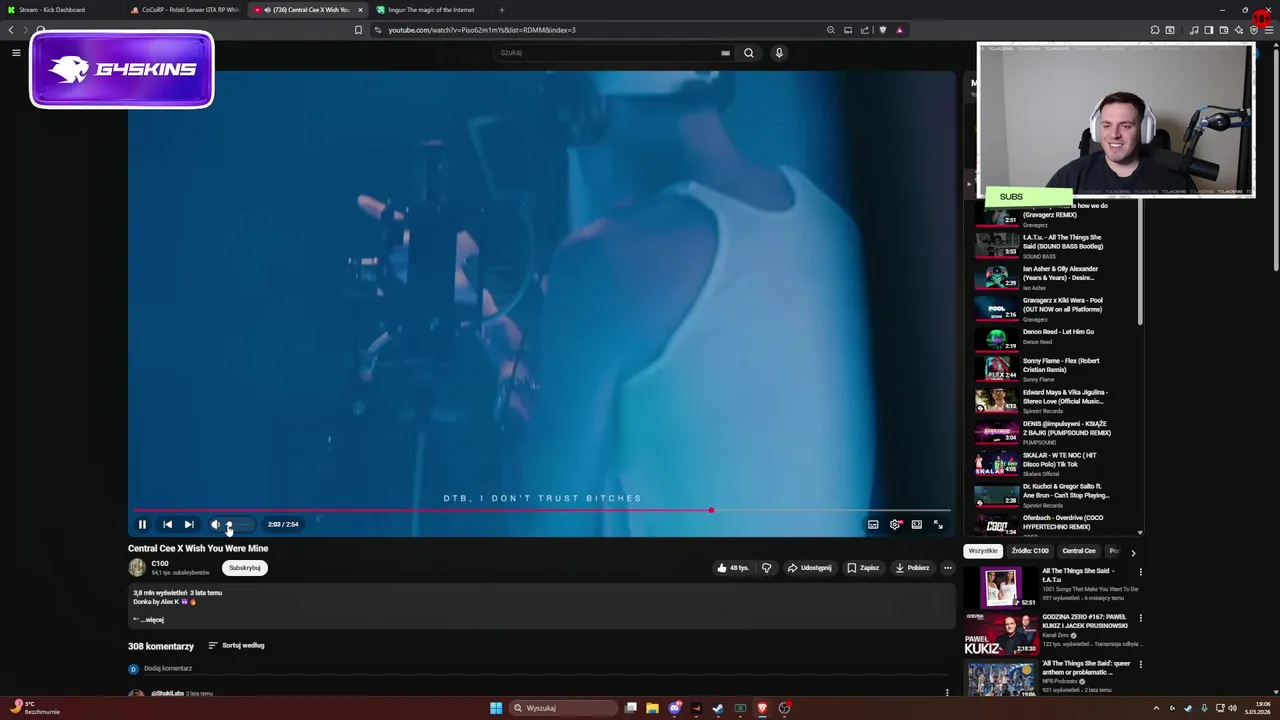Screen dimensions: 1280x720
Task: Adjust the player volume slider
Action: 238,524
